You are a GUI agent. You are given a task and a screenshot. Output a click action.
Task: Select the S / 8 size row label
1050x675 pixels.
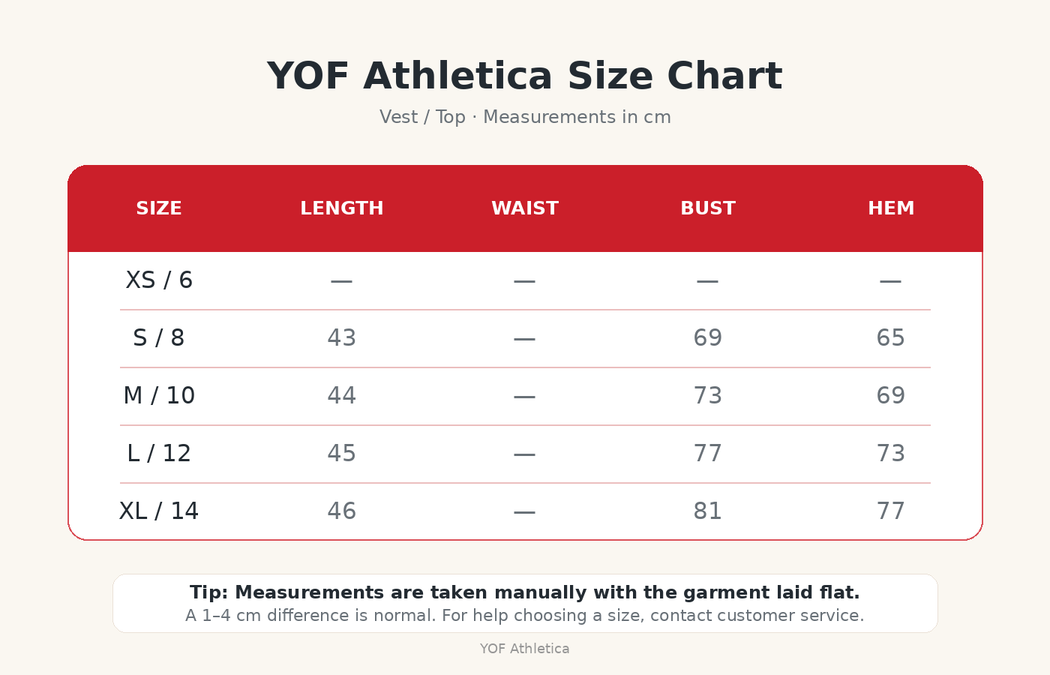159,338
